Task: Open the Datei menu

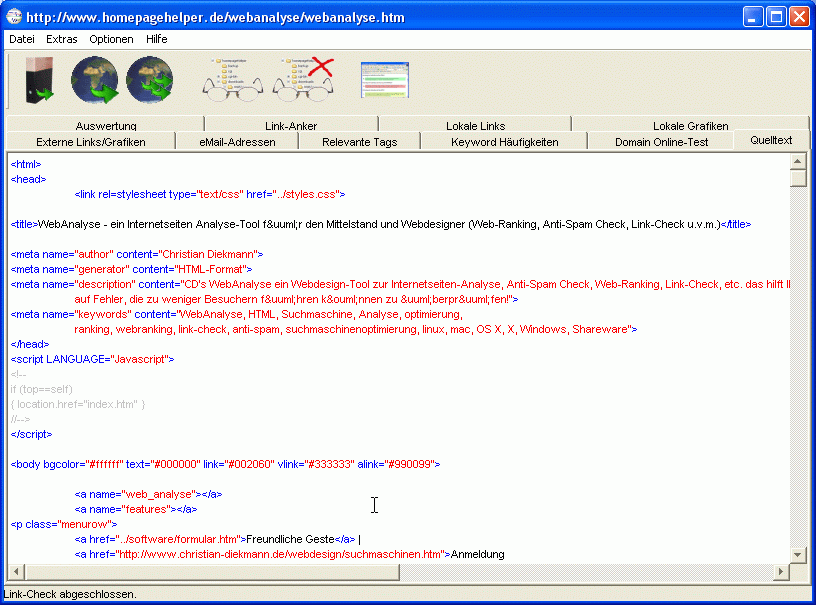Action: (x=22, y=39)
